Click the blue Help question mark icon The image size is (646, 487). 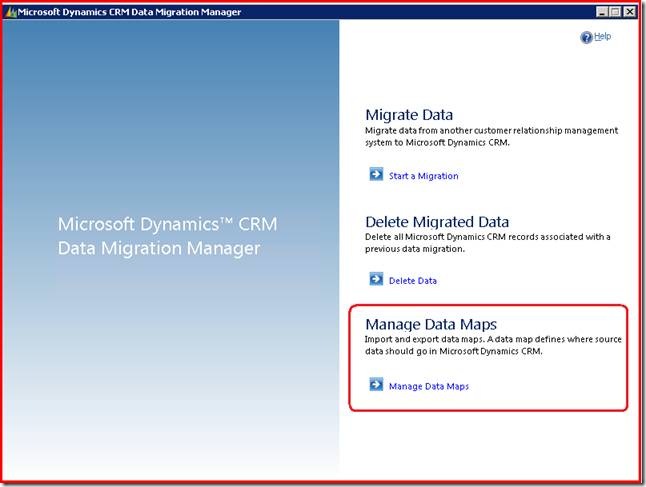point(586,37)
